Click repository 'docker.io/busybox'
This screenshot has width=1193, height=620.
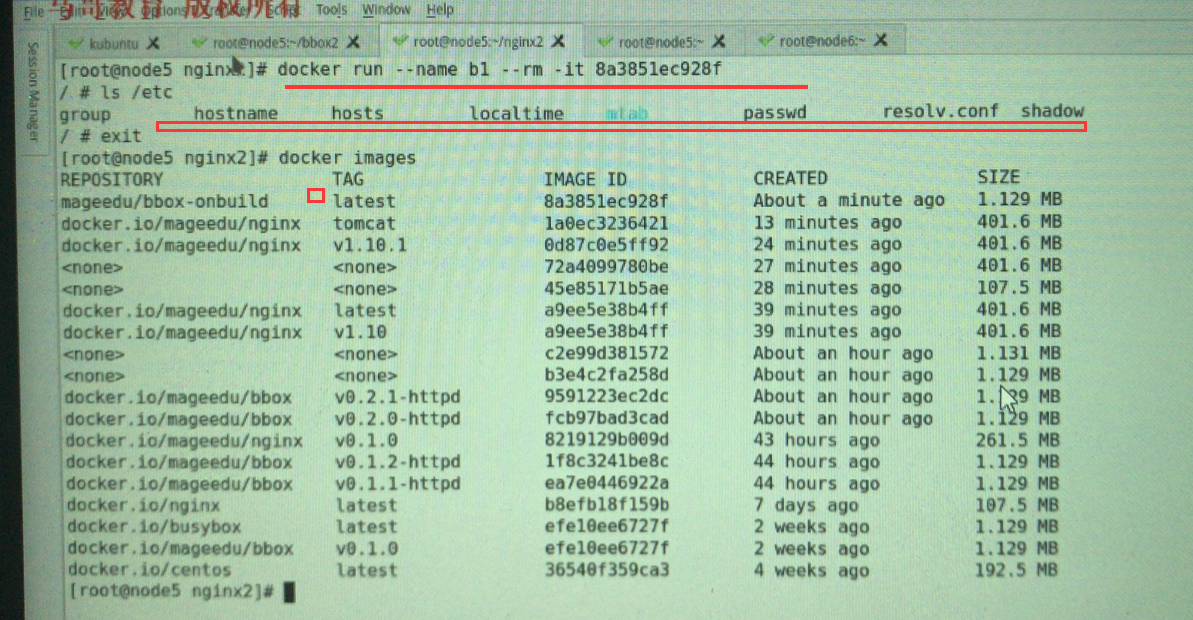tap(154, 527)
